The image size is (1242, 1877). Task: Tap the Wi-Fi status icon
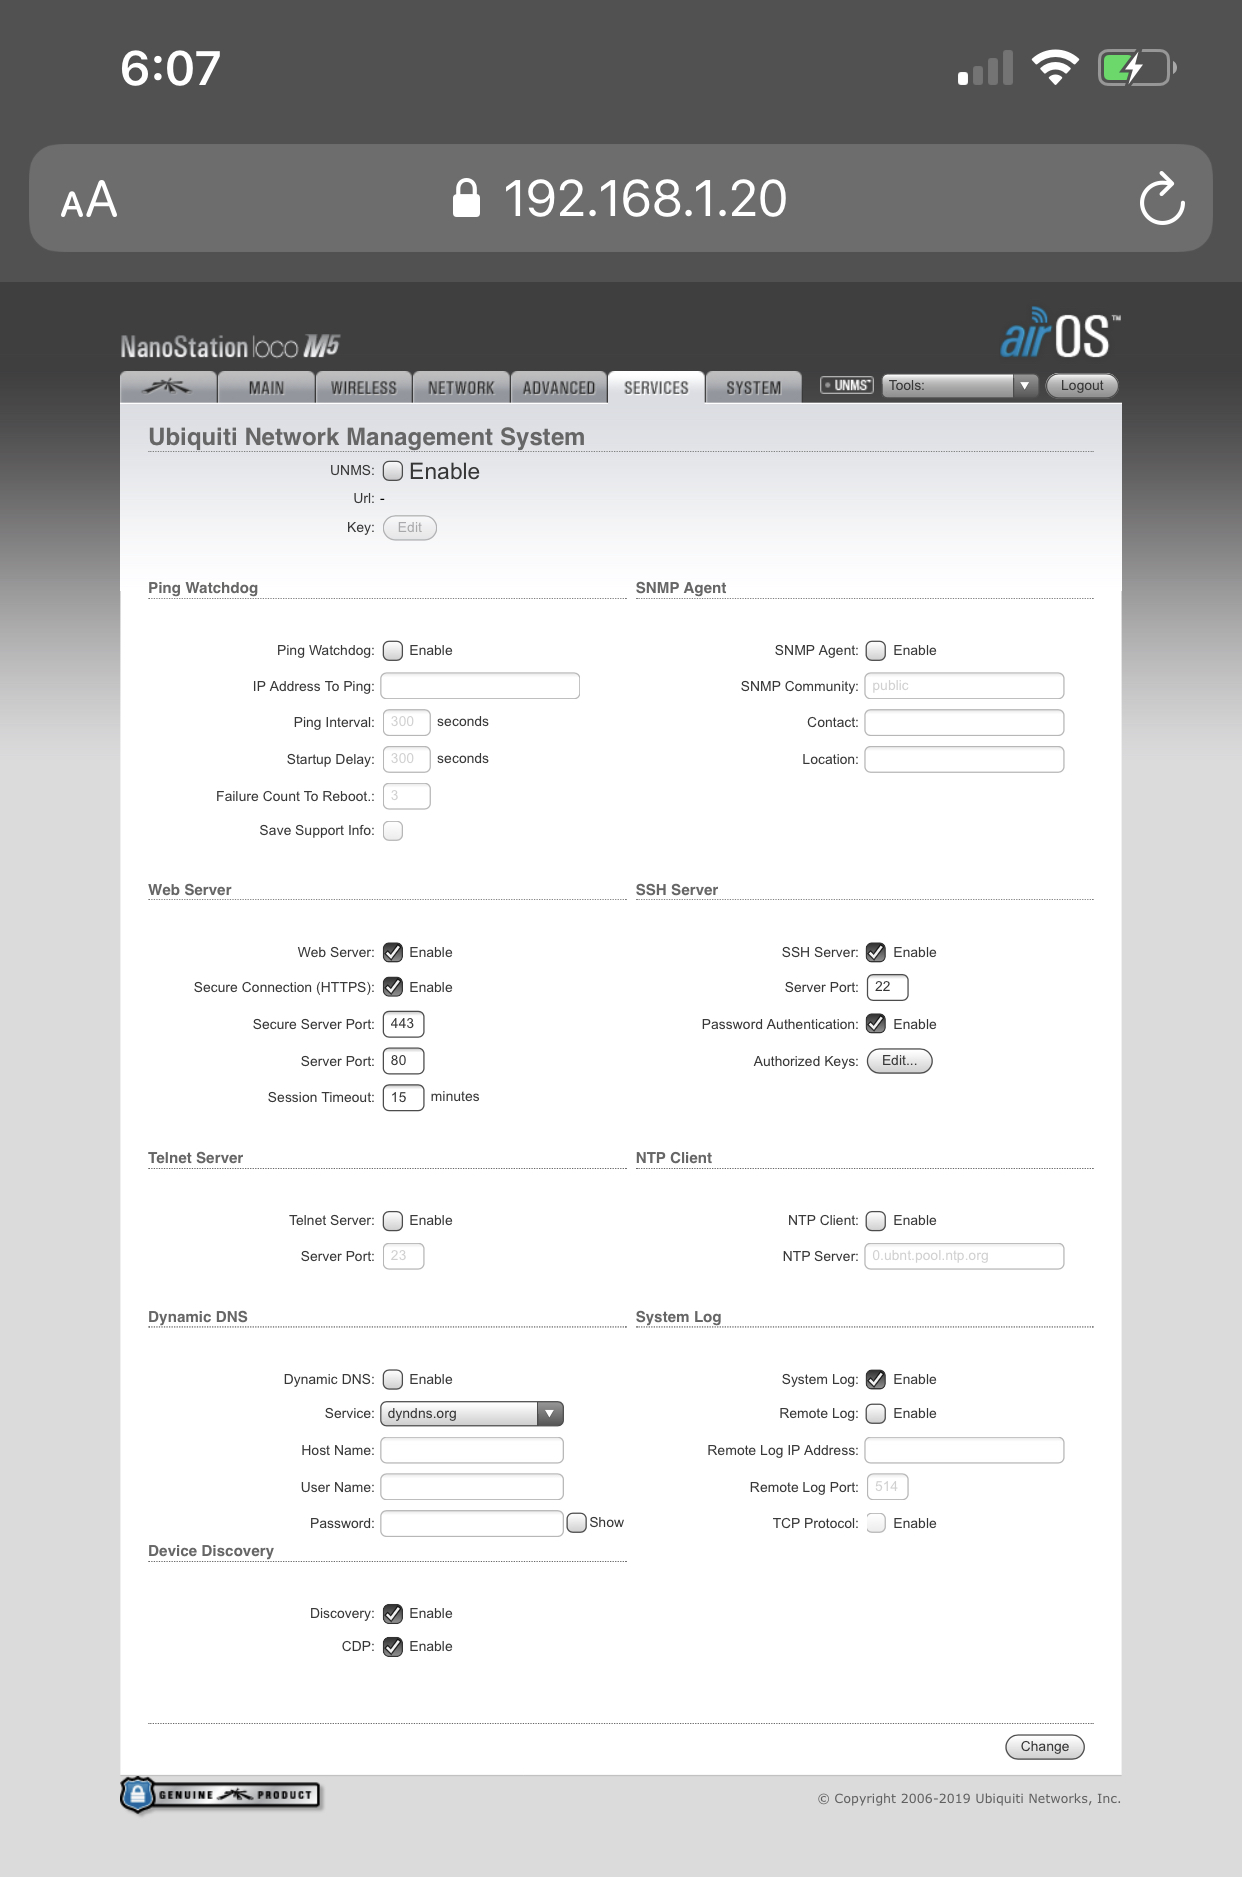coord(1055,68)
